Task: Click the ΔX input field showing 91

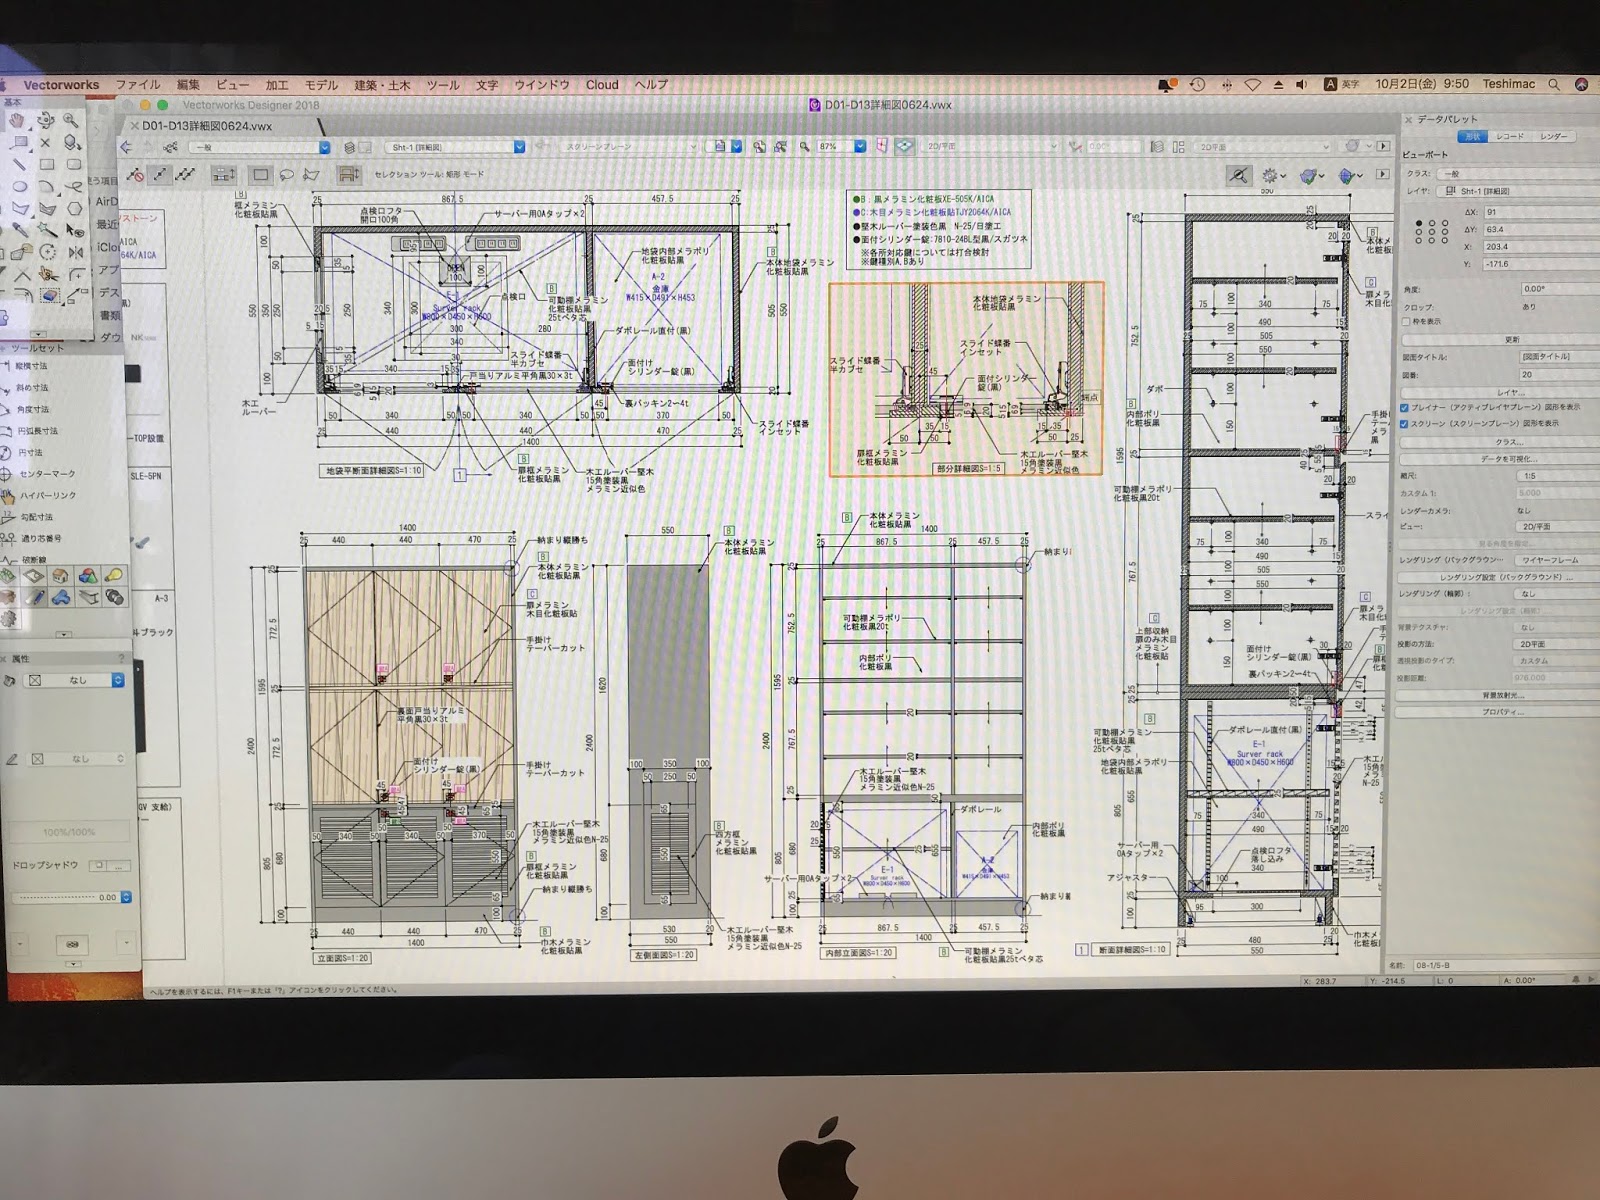Action: pyautogui.click(x=1542, y=212)
